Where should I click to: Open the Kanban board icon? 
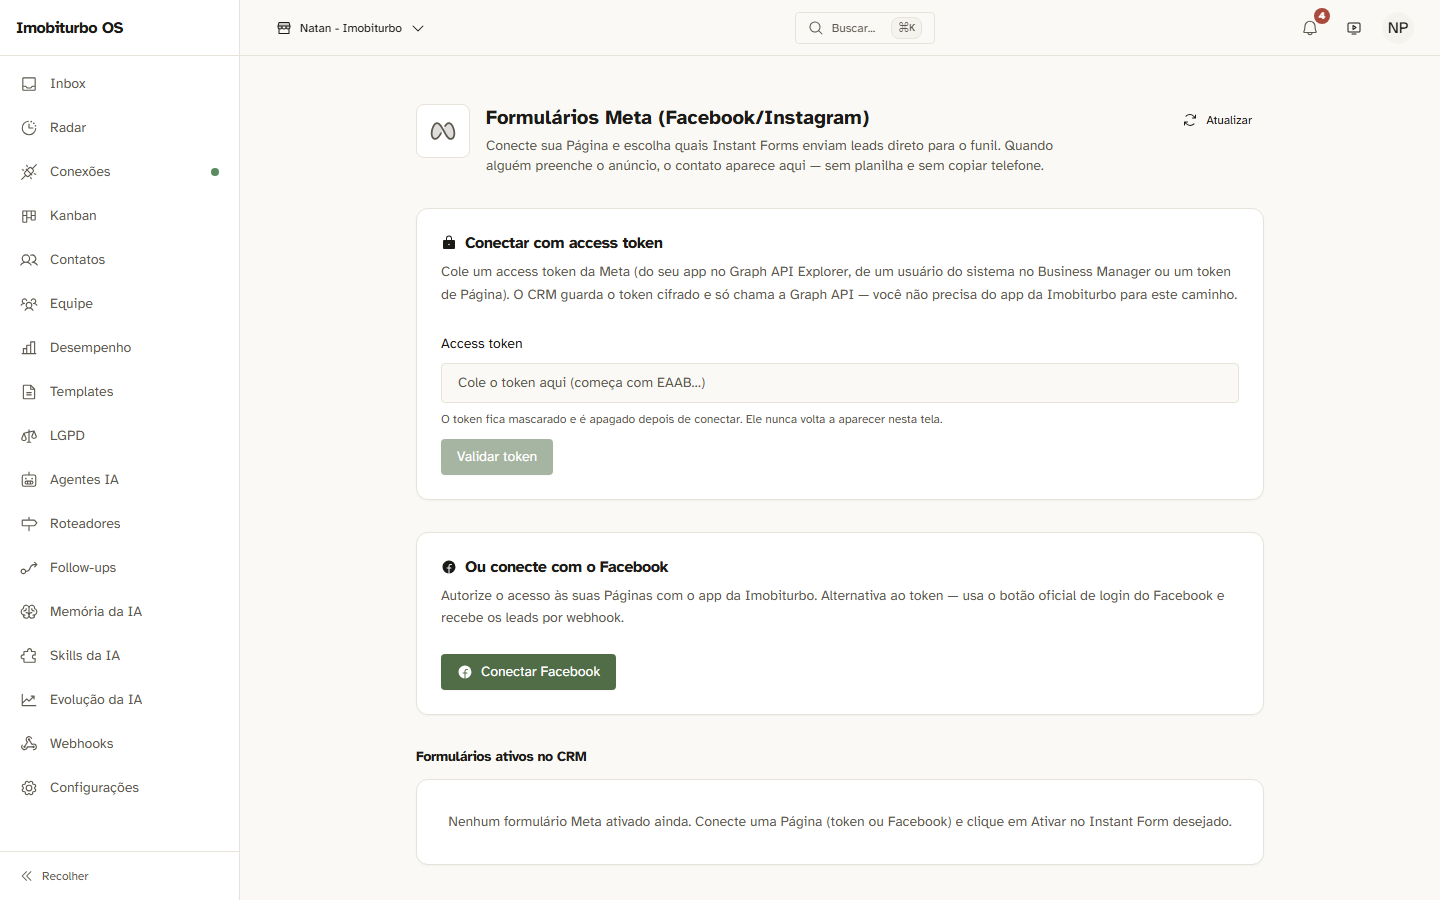(29, 216)
